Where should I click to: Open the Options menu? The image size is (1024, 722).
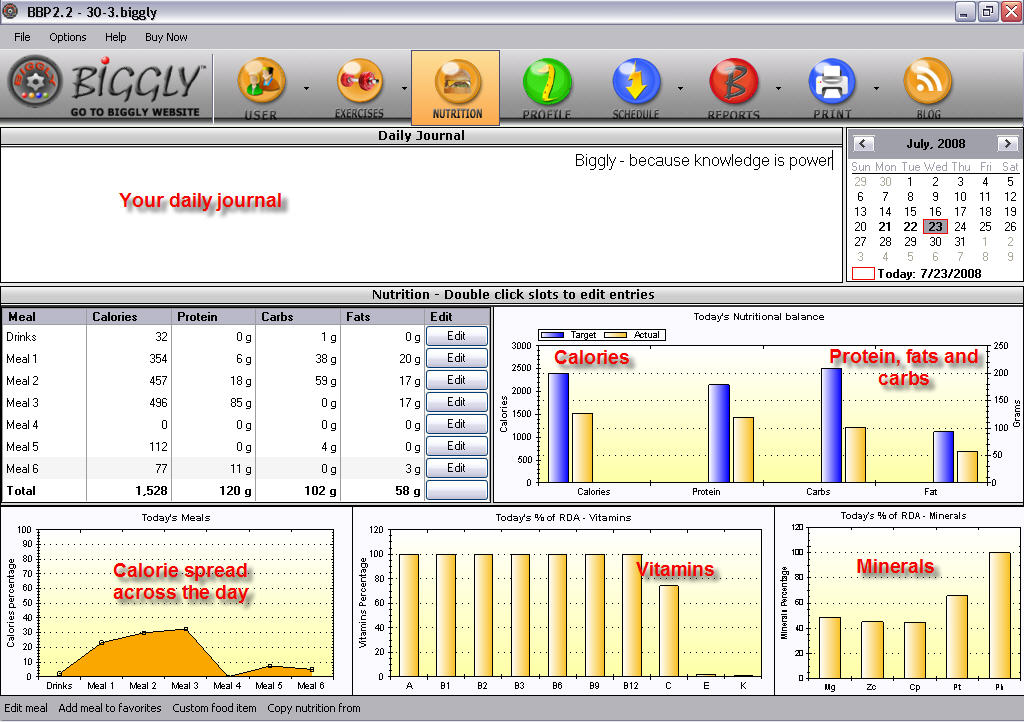[x=68, y=37]
